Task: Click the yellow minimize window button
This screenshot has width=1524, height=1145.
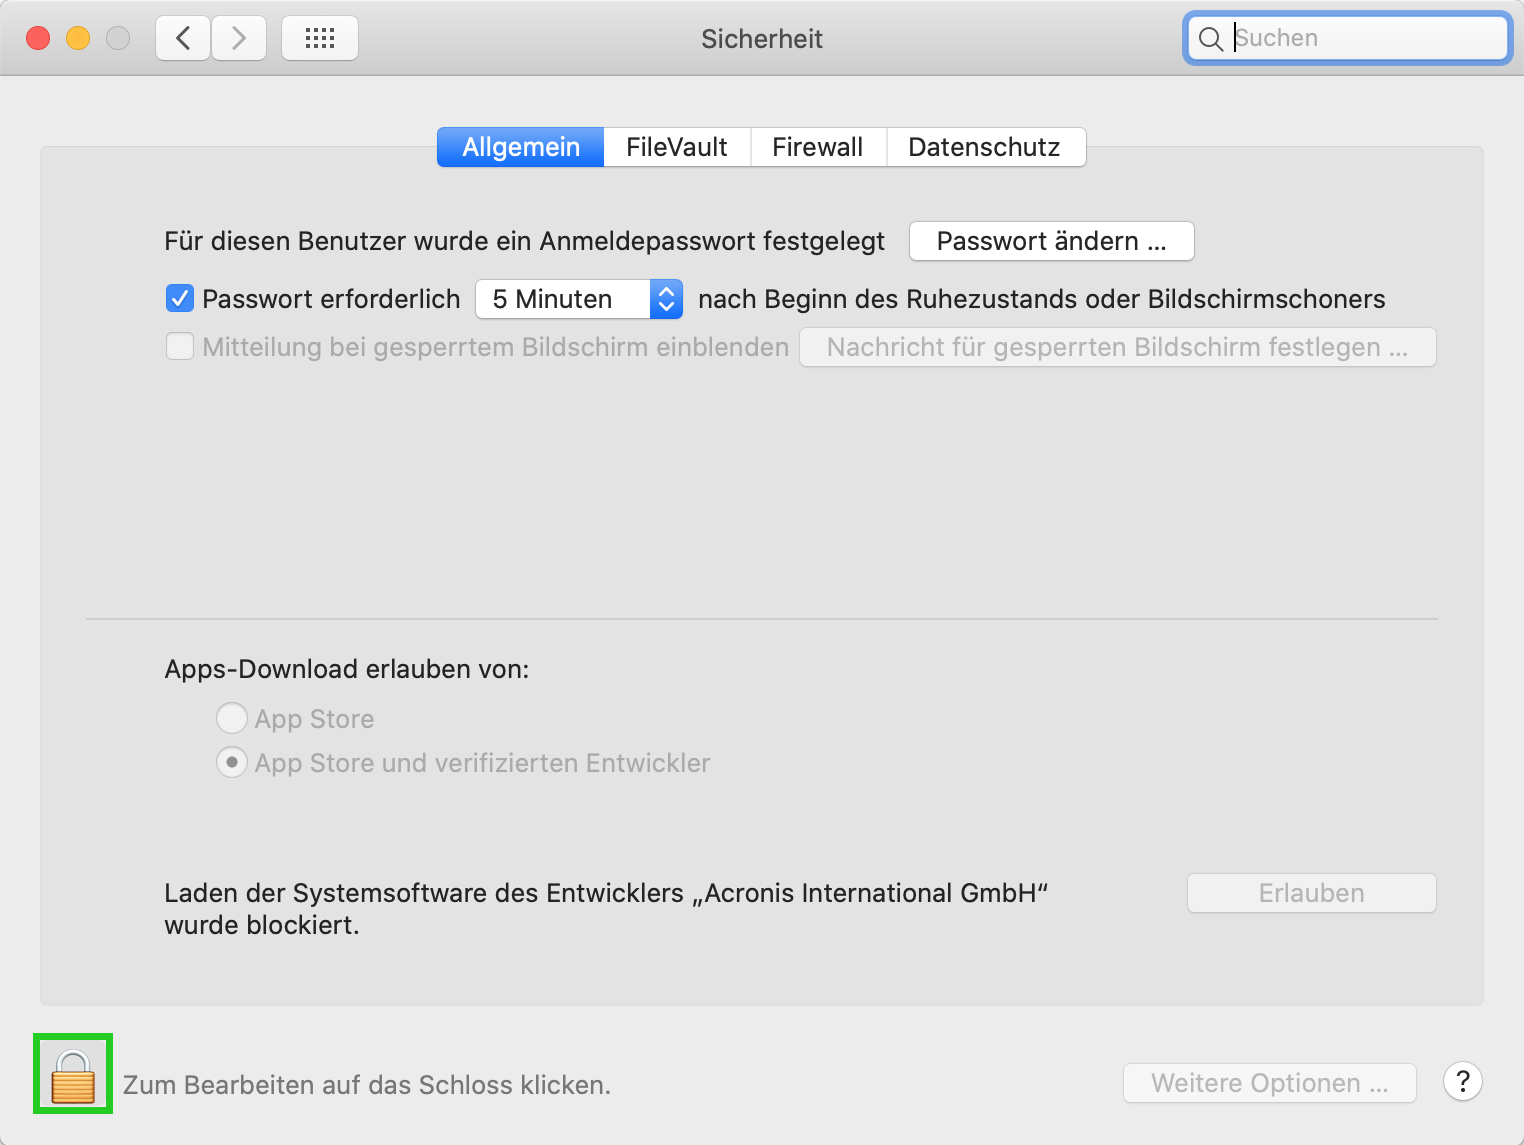Action: click(x=78, y=39)
